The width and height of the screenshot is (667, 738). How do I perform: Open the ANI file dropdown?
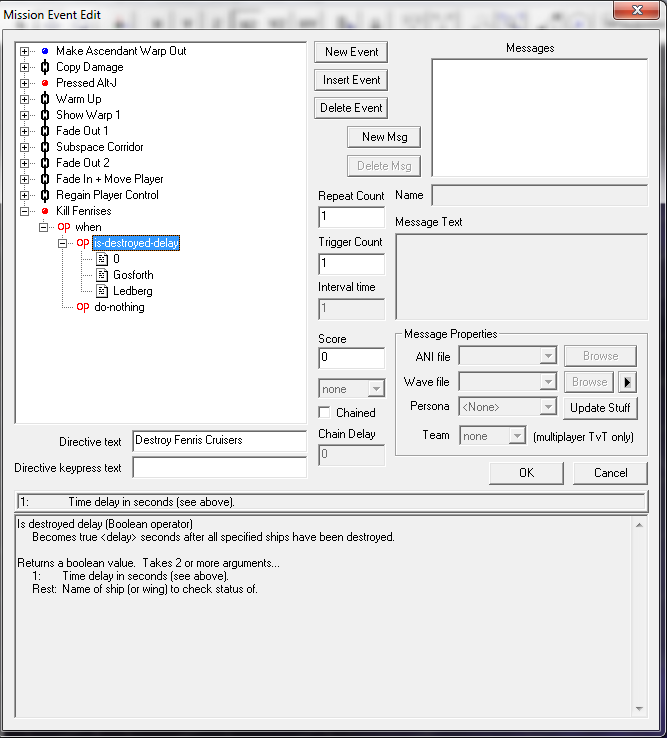point(548,356)
